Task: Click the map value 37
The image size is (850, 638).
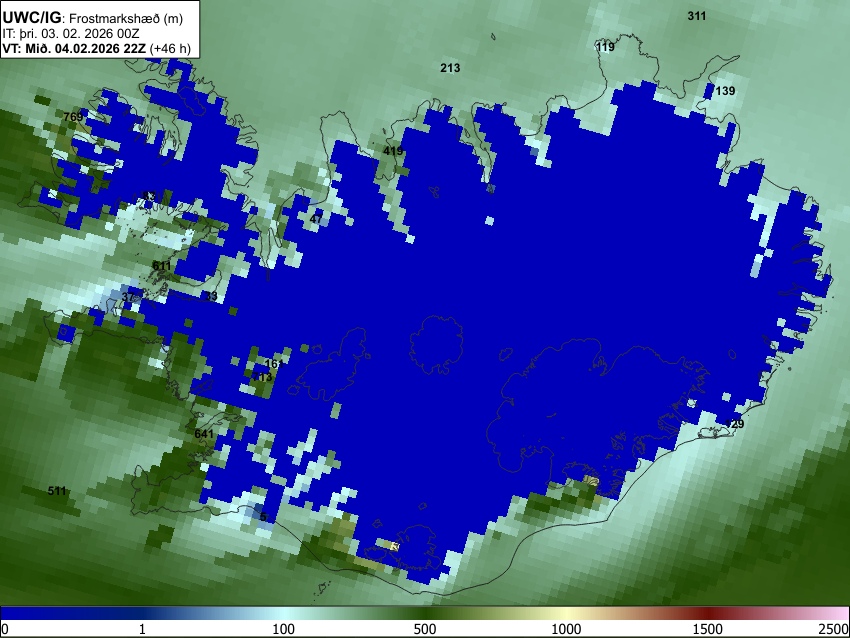Action: [128, 297]
